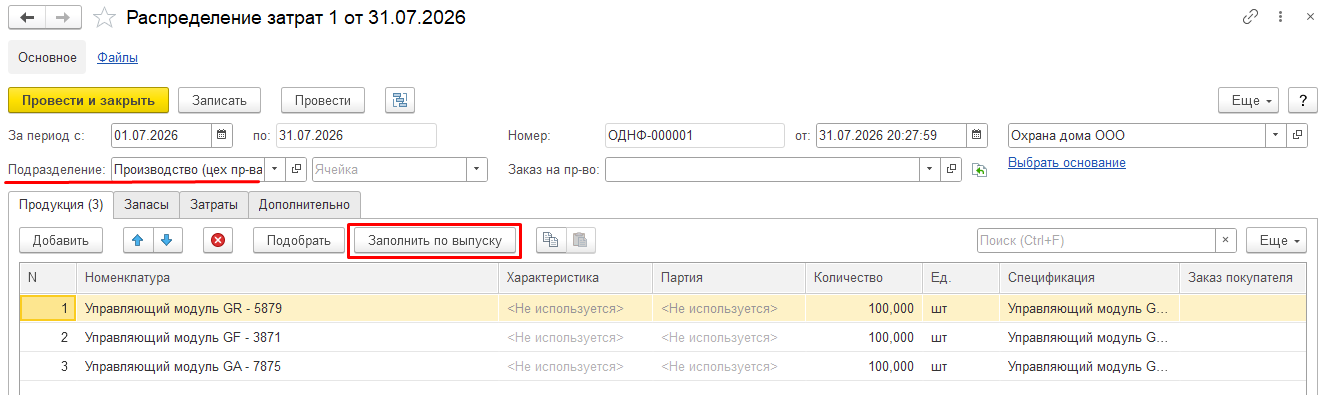The image size is (1328, 395).
Task: Follow the Выбрать основание link
Action: [1067, 162]
